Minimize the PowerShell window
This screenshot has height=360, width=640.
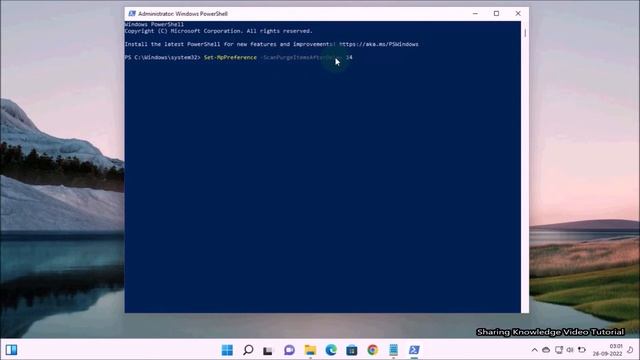(475, 13)
